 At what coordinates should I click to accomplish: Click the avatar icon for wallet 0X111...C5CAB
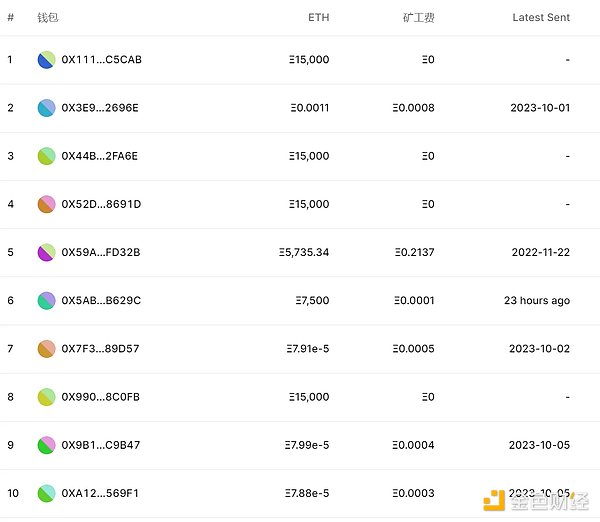tap(46, 60)
